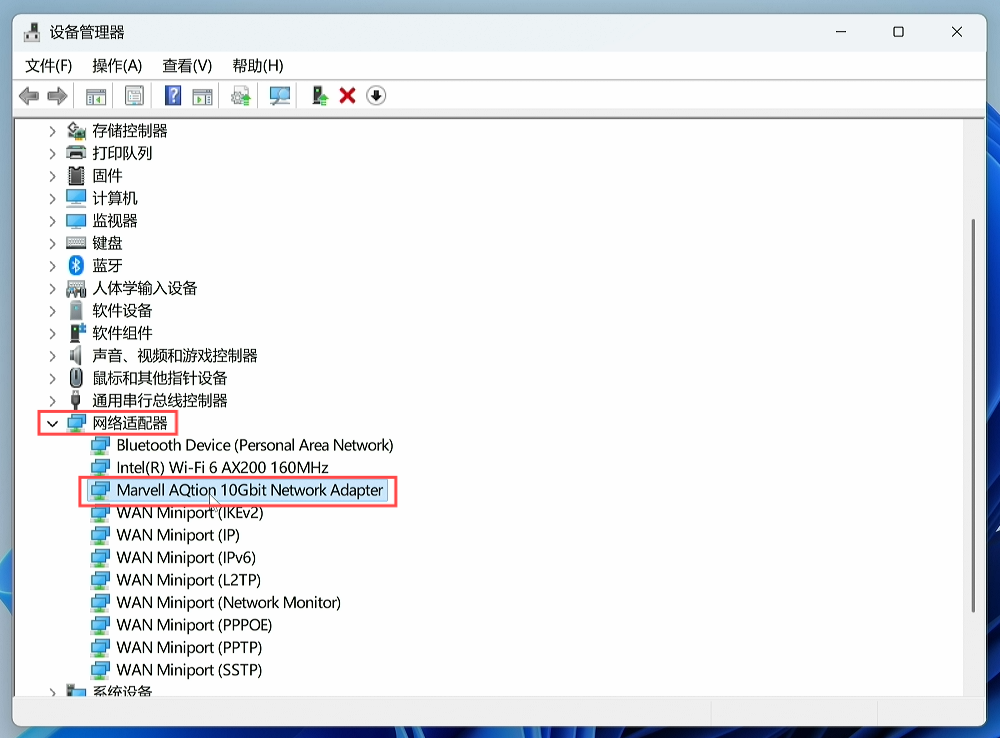Image resolution: width=1000 pixels, height=738 pixels.
Task: Click the vertical scrollbar thumb
Action: [x=973, y=415]
